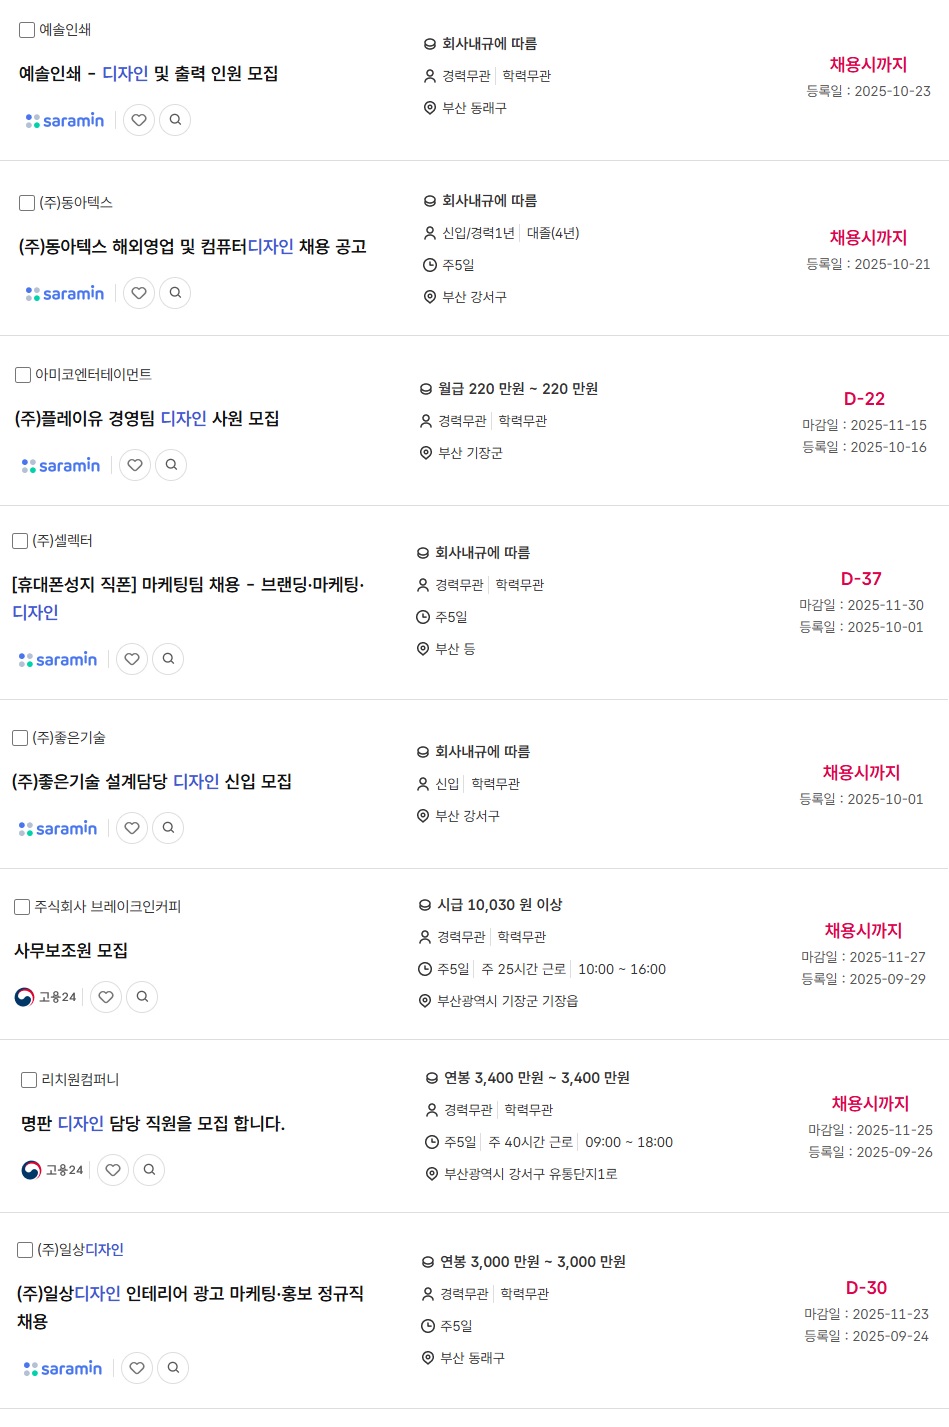Check the 예솔인쇄 checkbox
This screenshot has height=1427, width=949.
(27, 30)
